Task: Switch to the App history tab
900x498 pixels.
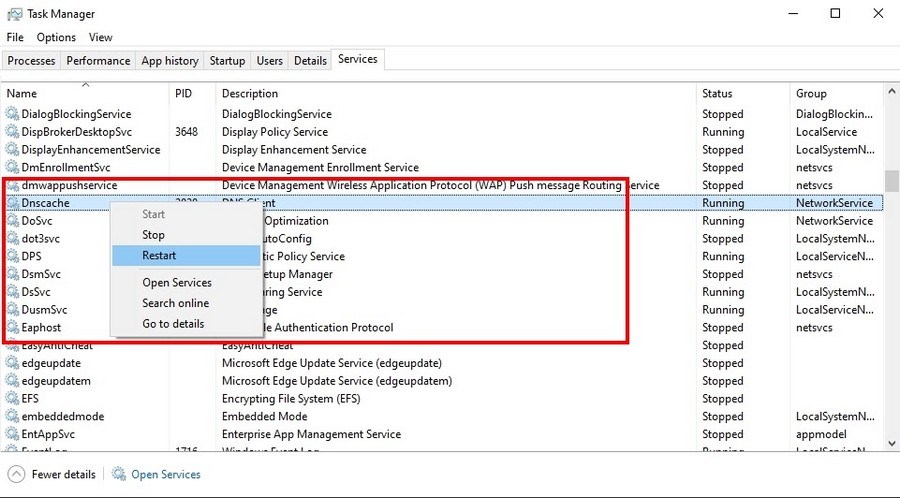Action: tap(170, 61)
